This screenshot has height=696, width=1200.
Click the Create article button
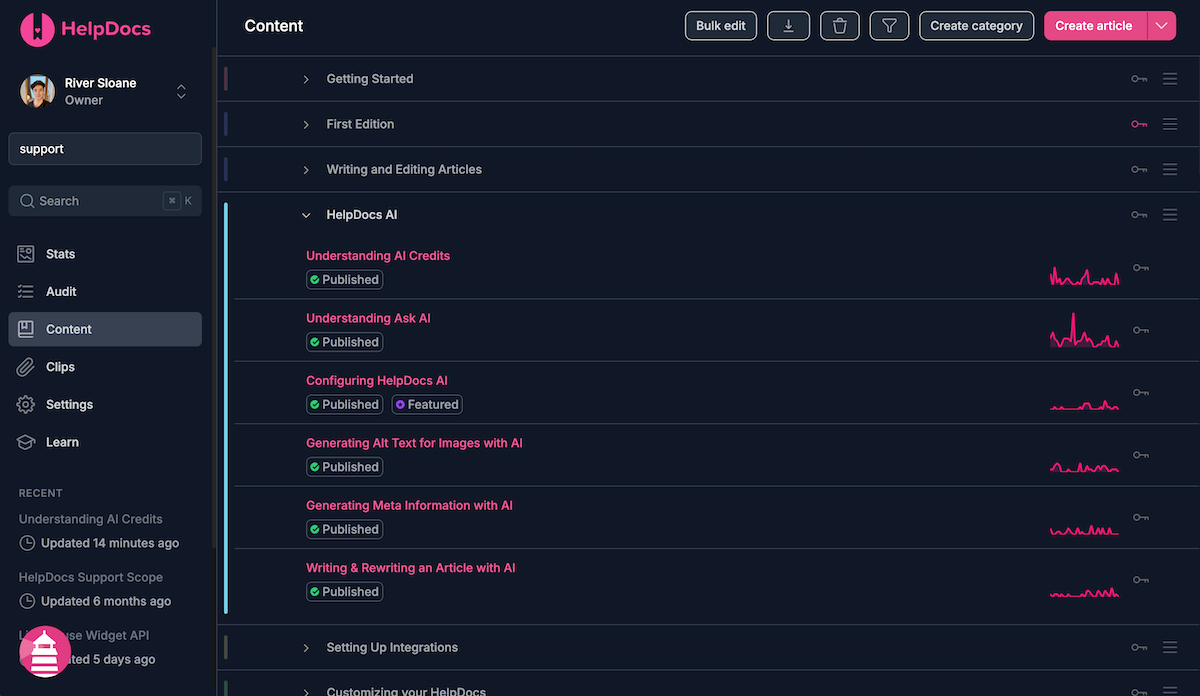[x=1094, y=26]
